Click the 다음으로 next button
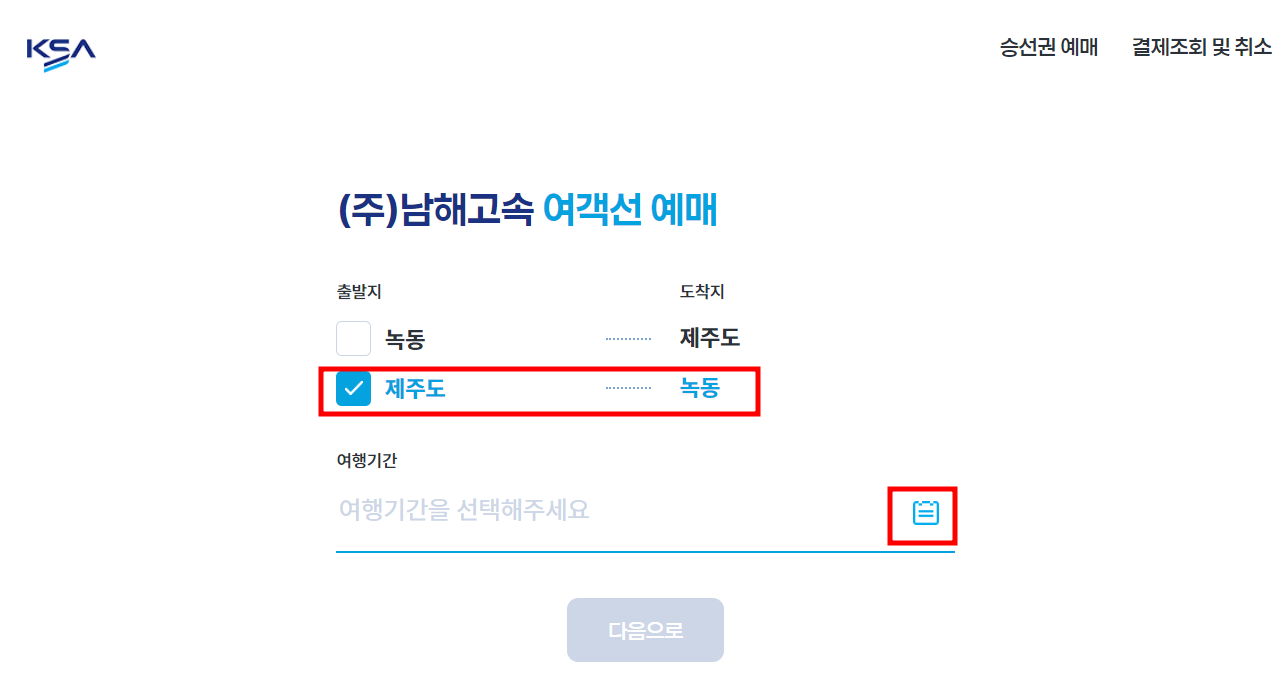The height and width of the screenshot is (686, 1283). pos(645,629)
